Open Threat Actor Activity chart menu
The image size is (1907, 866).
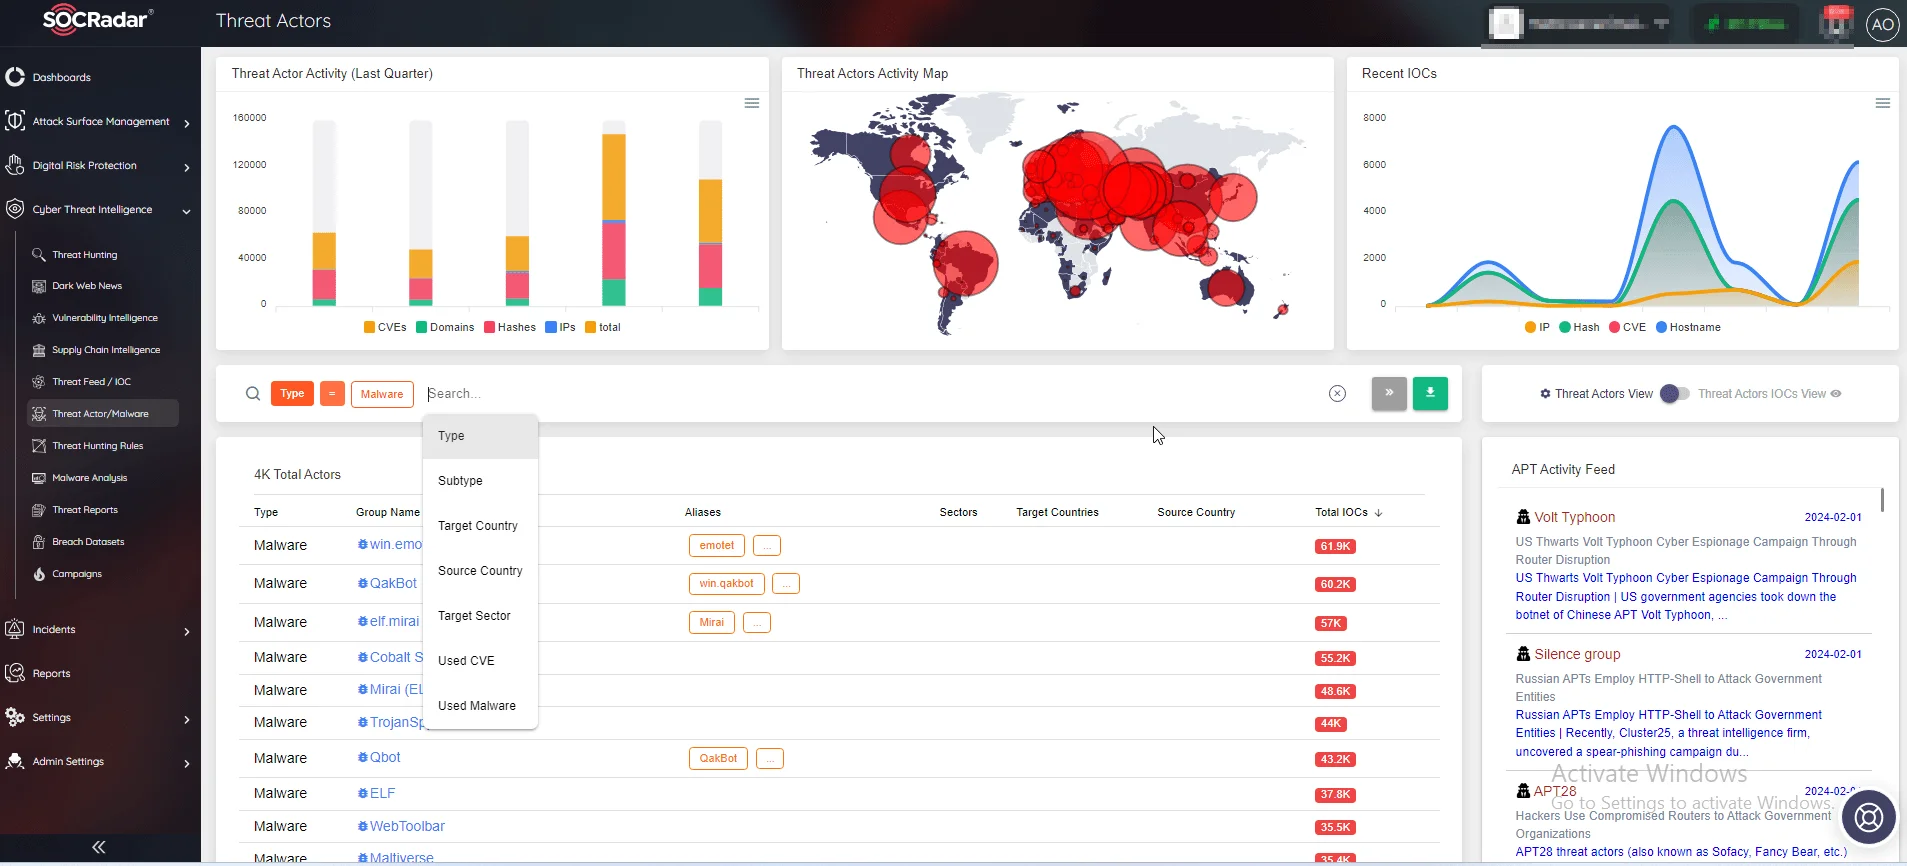point(752,103)
